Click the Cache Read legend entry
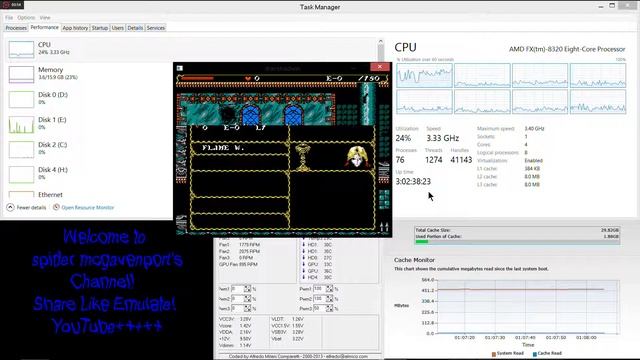The height and width of the screenshot is (360, 640). (547, 353)
